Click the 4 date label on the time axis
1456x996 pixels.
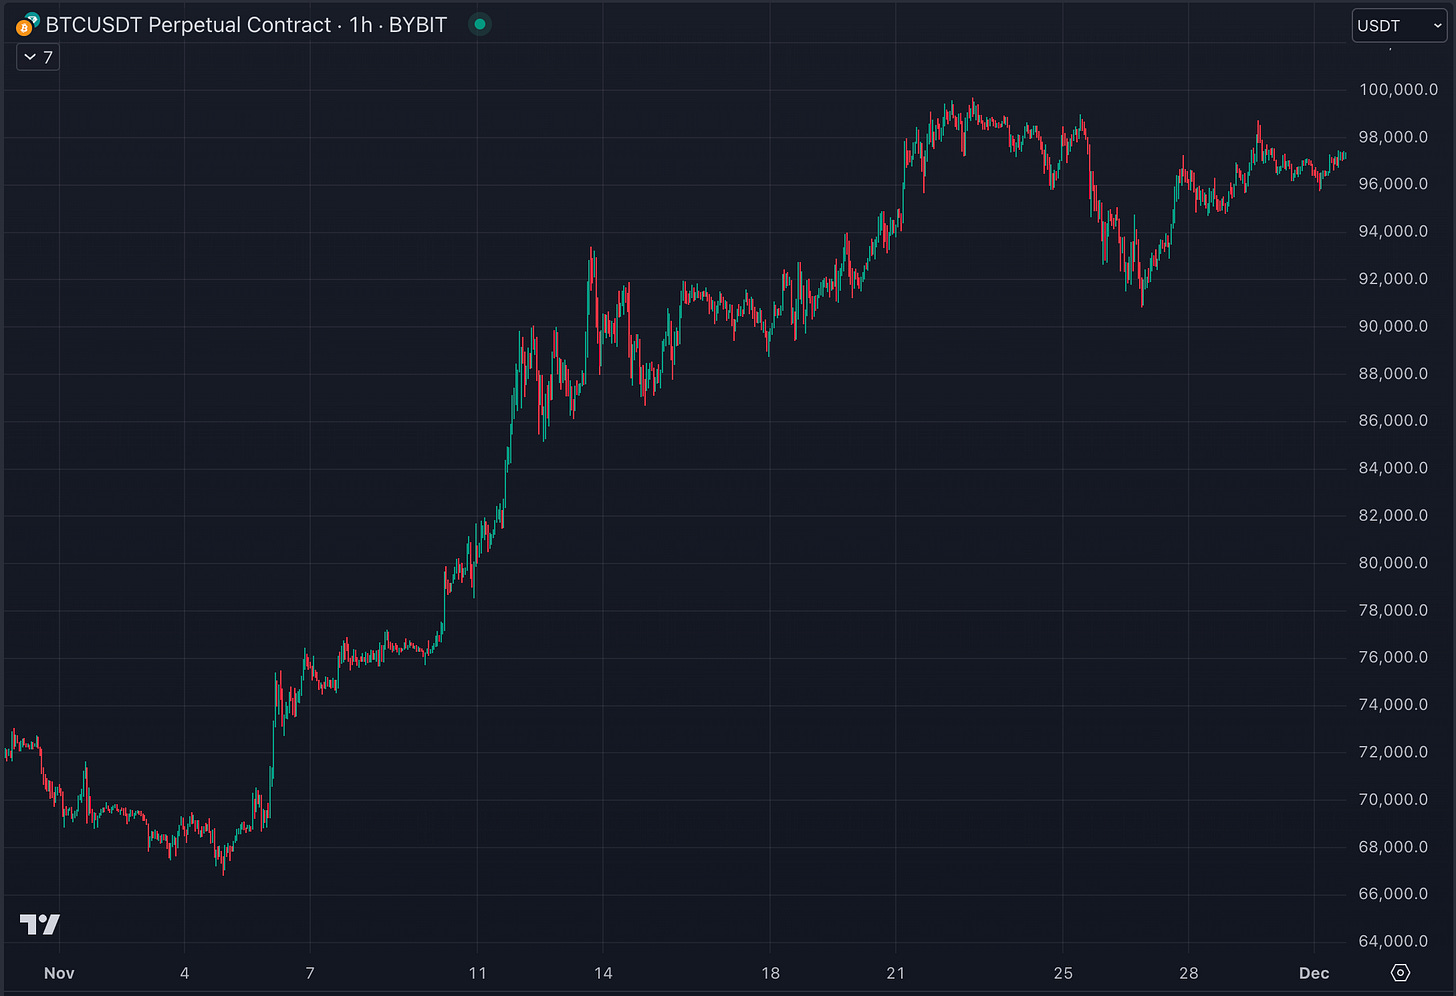(185, 973)
